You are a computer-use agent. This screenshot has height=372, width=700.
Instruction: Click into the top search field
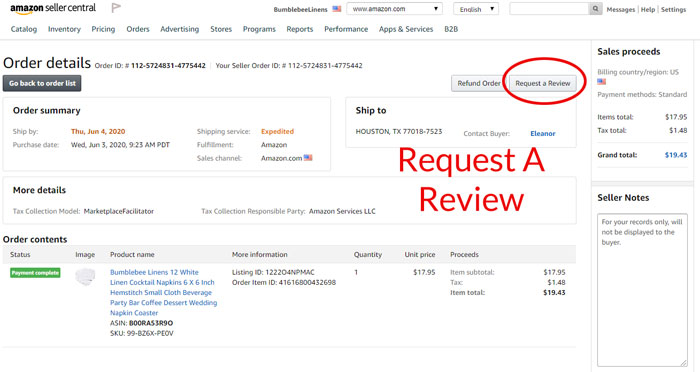[x=550, y=8]
